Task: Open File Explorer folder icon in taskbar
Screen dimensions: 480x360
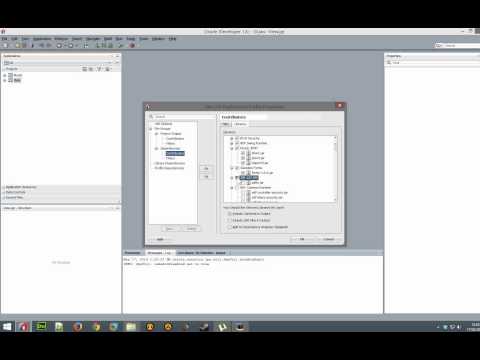Action: coord(131,327)
